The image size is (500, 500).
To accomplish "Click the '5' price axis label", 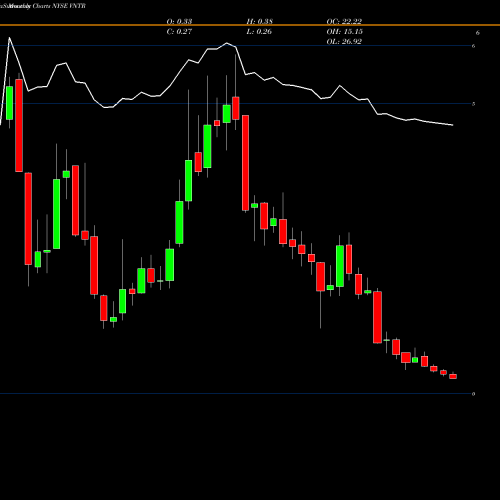I will click(474, 104).
